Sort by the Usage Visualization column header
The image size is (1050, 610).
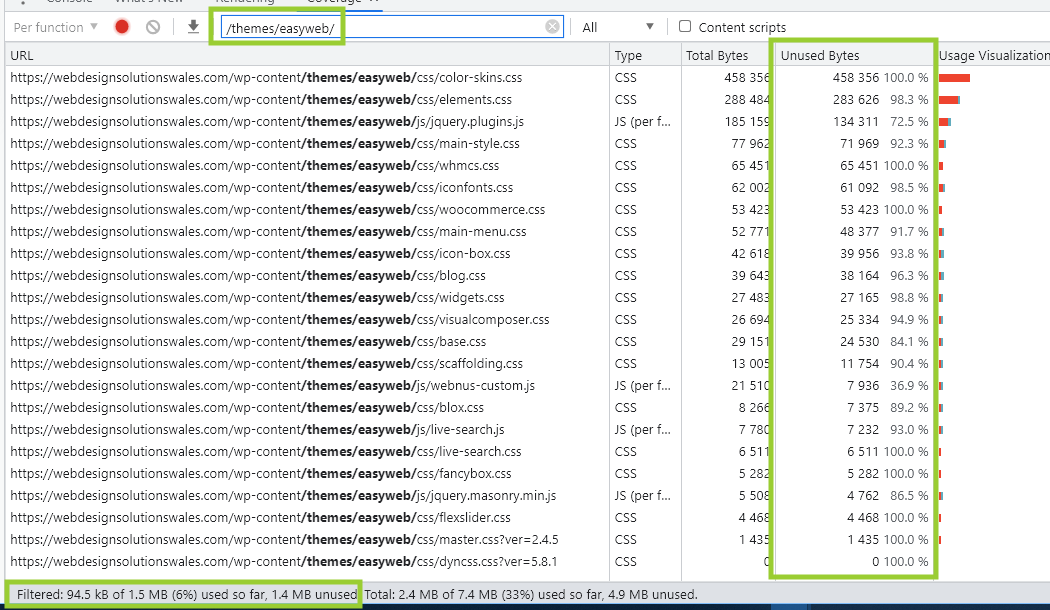[x=994, y=55]
